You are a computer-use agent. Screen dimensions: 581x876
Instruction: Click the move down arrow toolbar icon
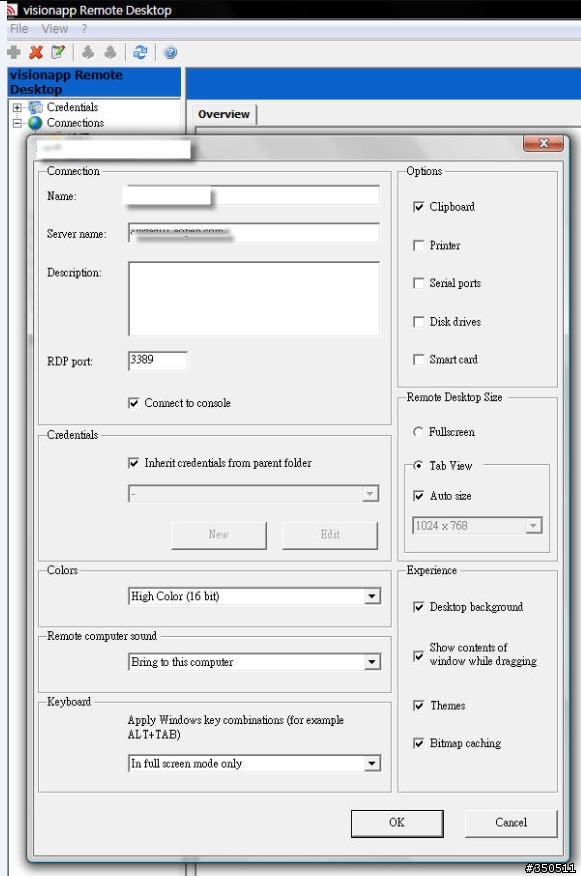pyautogui.click(x=111, y=53)
